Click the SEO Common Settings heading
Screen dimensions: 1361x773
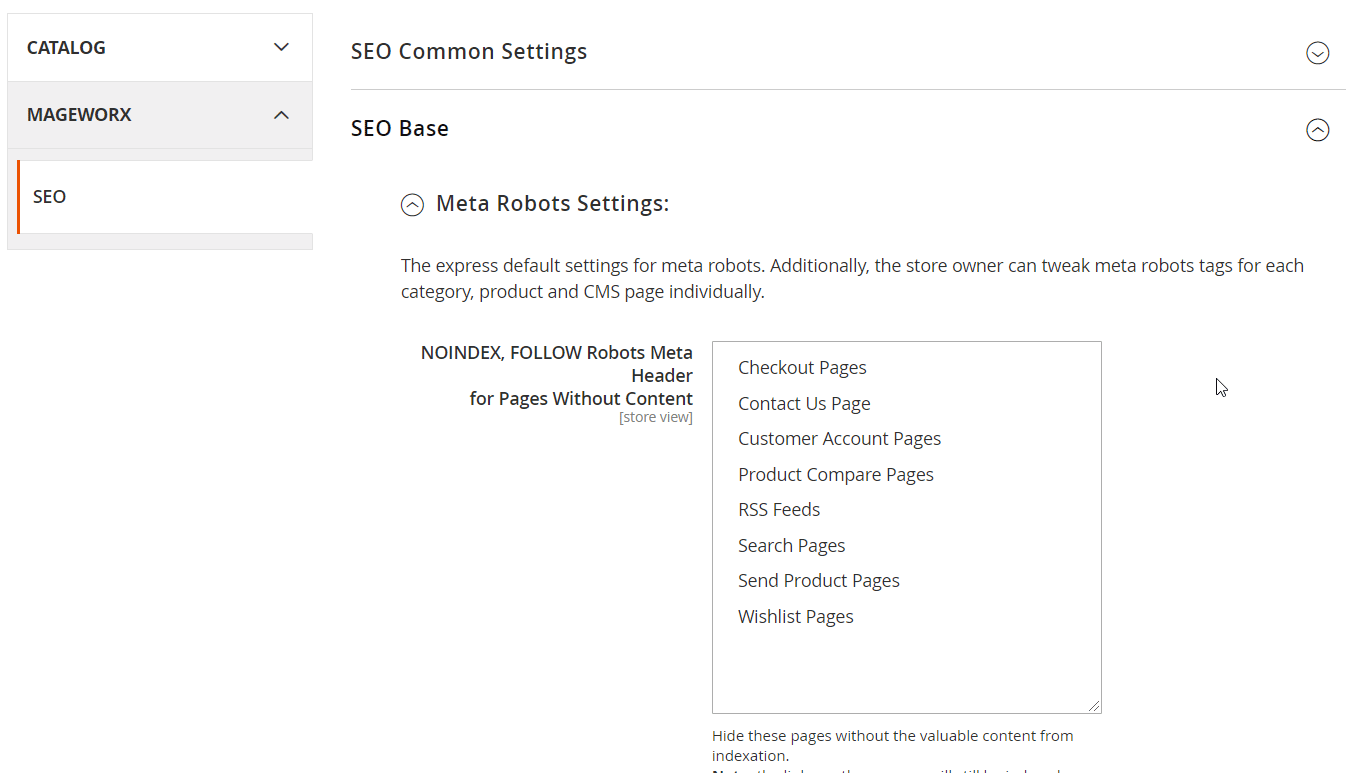coord(469,52)
